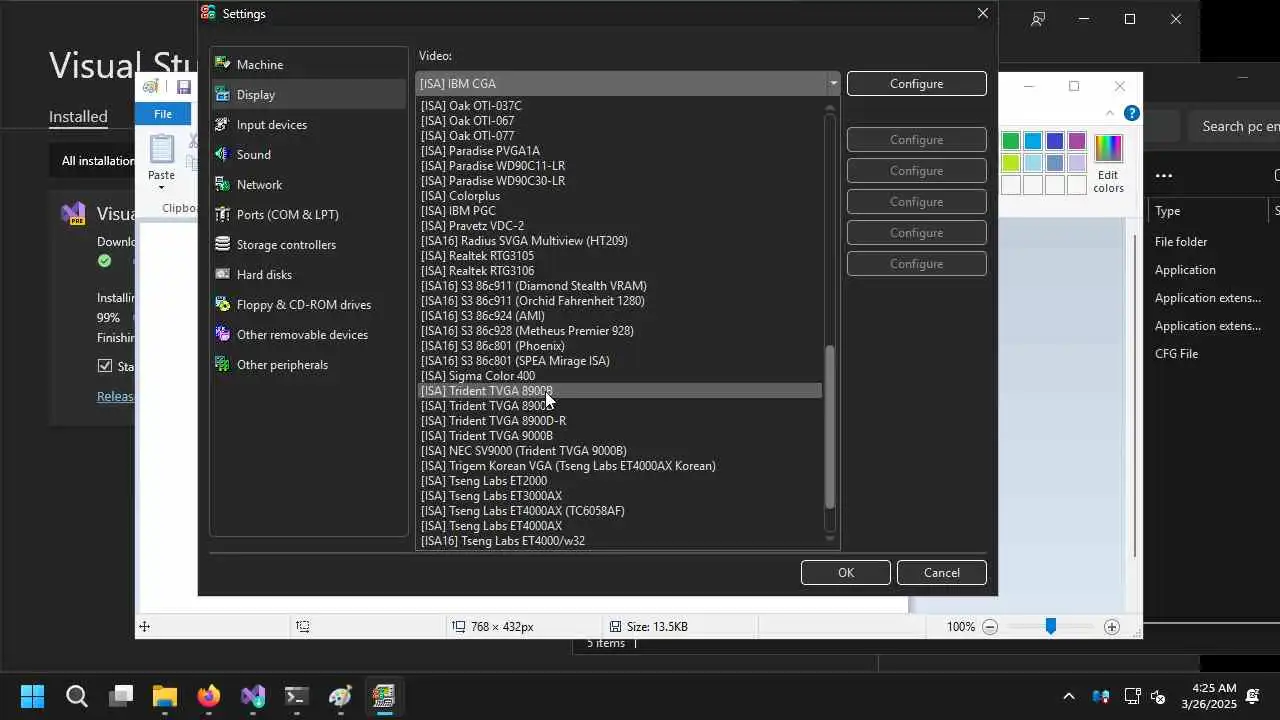
Task: Pick the green color swatch in Paint
Action: pos(1011,141)
